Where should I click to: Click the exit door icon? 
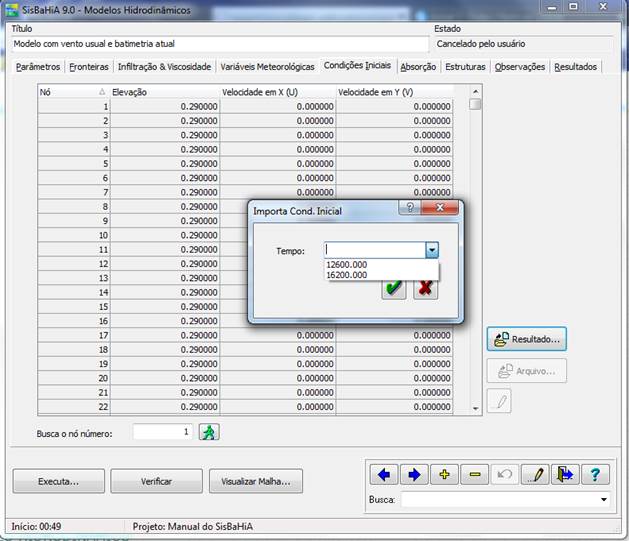(565, 474)
